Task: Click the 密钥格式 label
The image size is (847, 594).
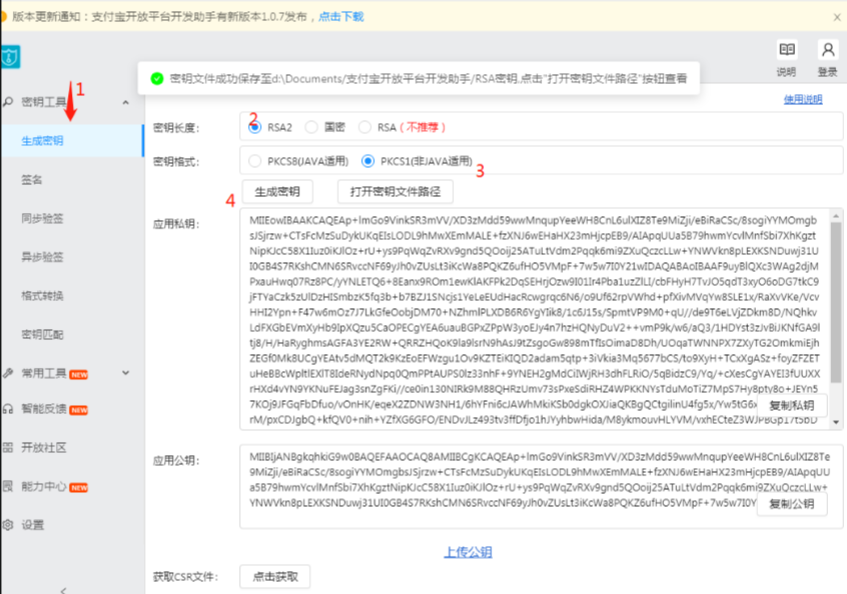Action: coord(176,162)
